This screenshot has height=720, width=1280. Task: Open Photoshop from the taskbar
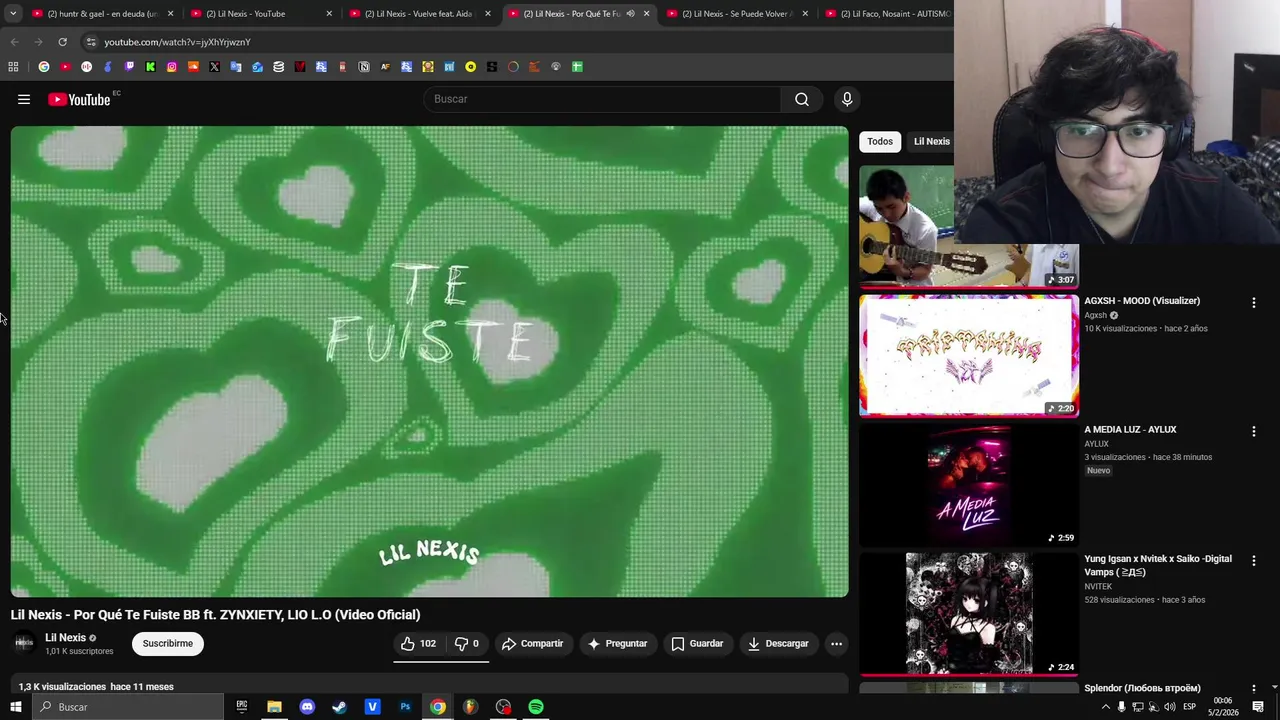click(x=405, y=707)
